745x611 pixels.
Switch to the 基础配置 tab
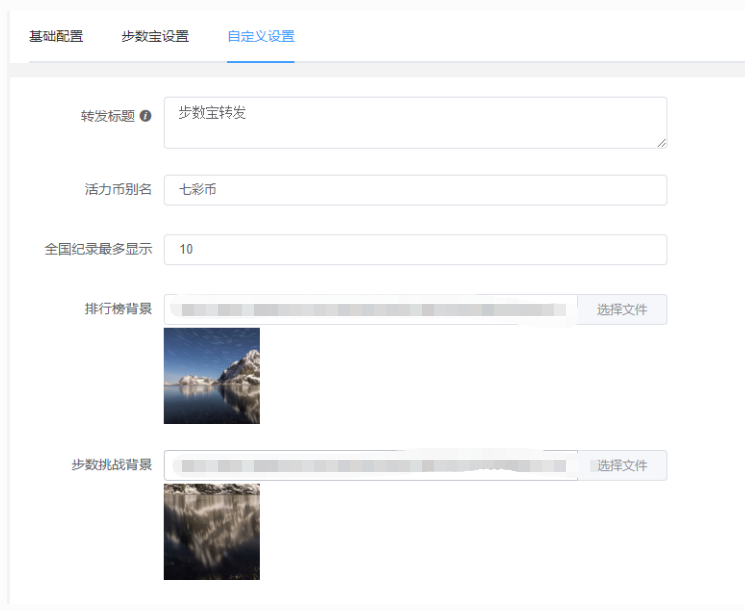(x=56, y=36)
